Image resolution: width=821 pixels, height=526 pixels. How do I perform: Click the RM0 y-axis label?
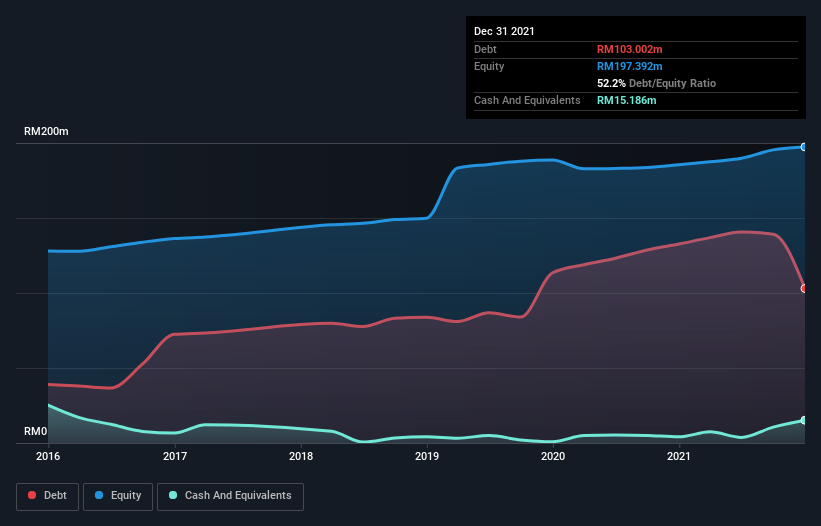coord(36,432)
